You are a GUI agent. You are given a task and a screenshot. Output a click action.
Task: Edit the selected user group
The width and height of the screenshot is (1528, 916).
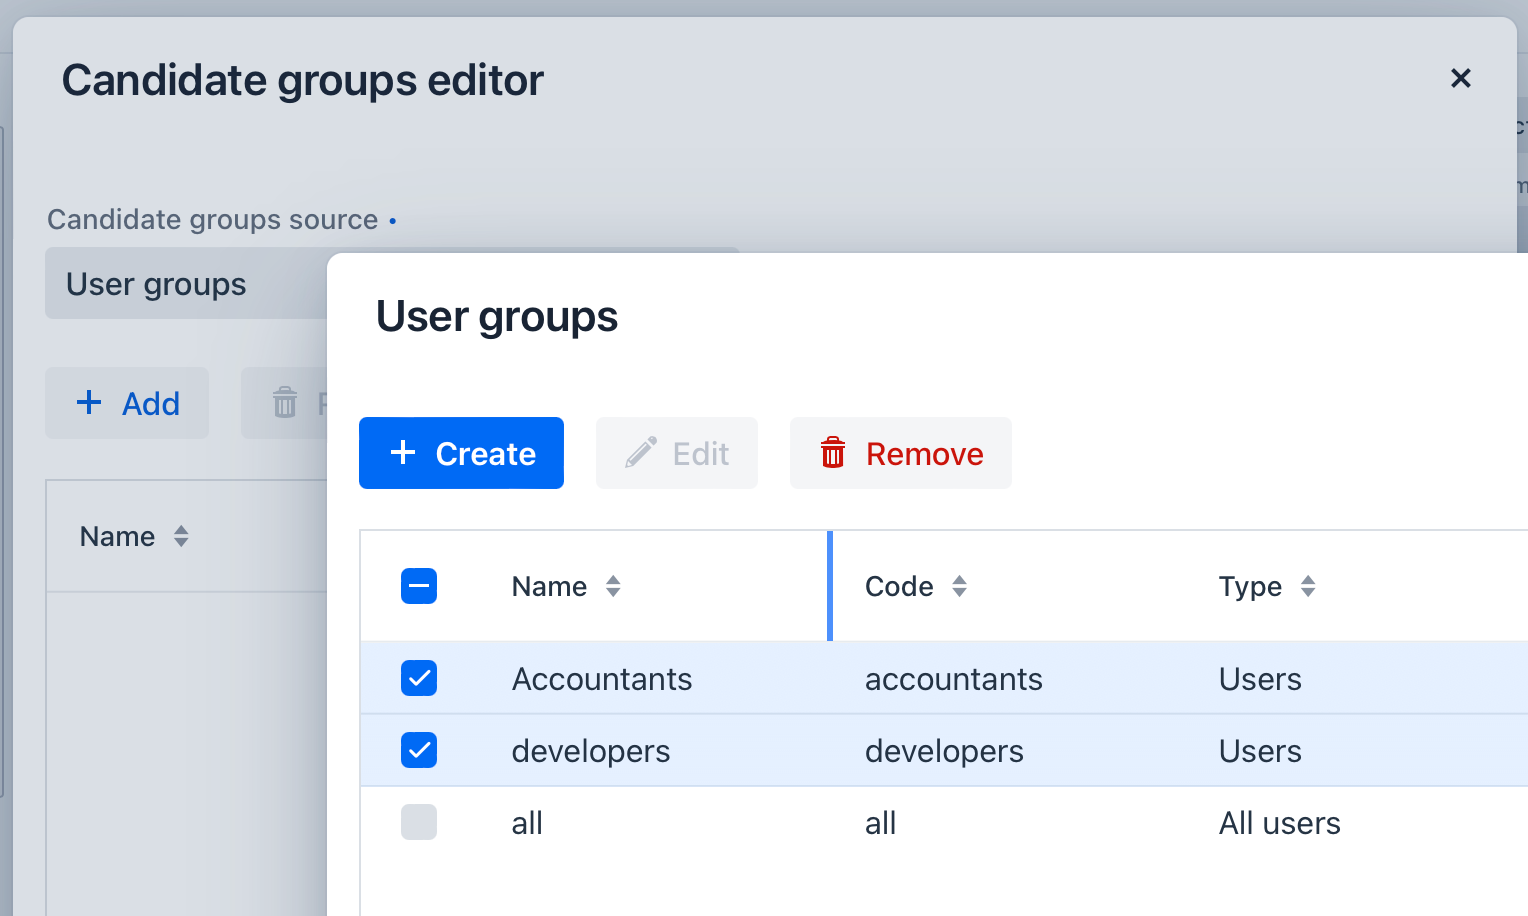[676, 453]
